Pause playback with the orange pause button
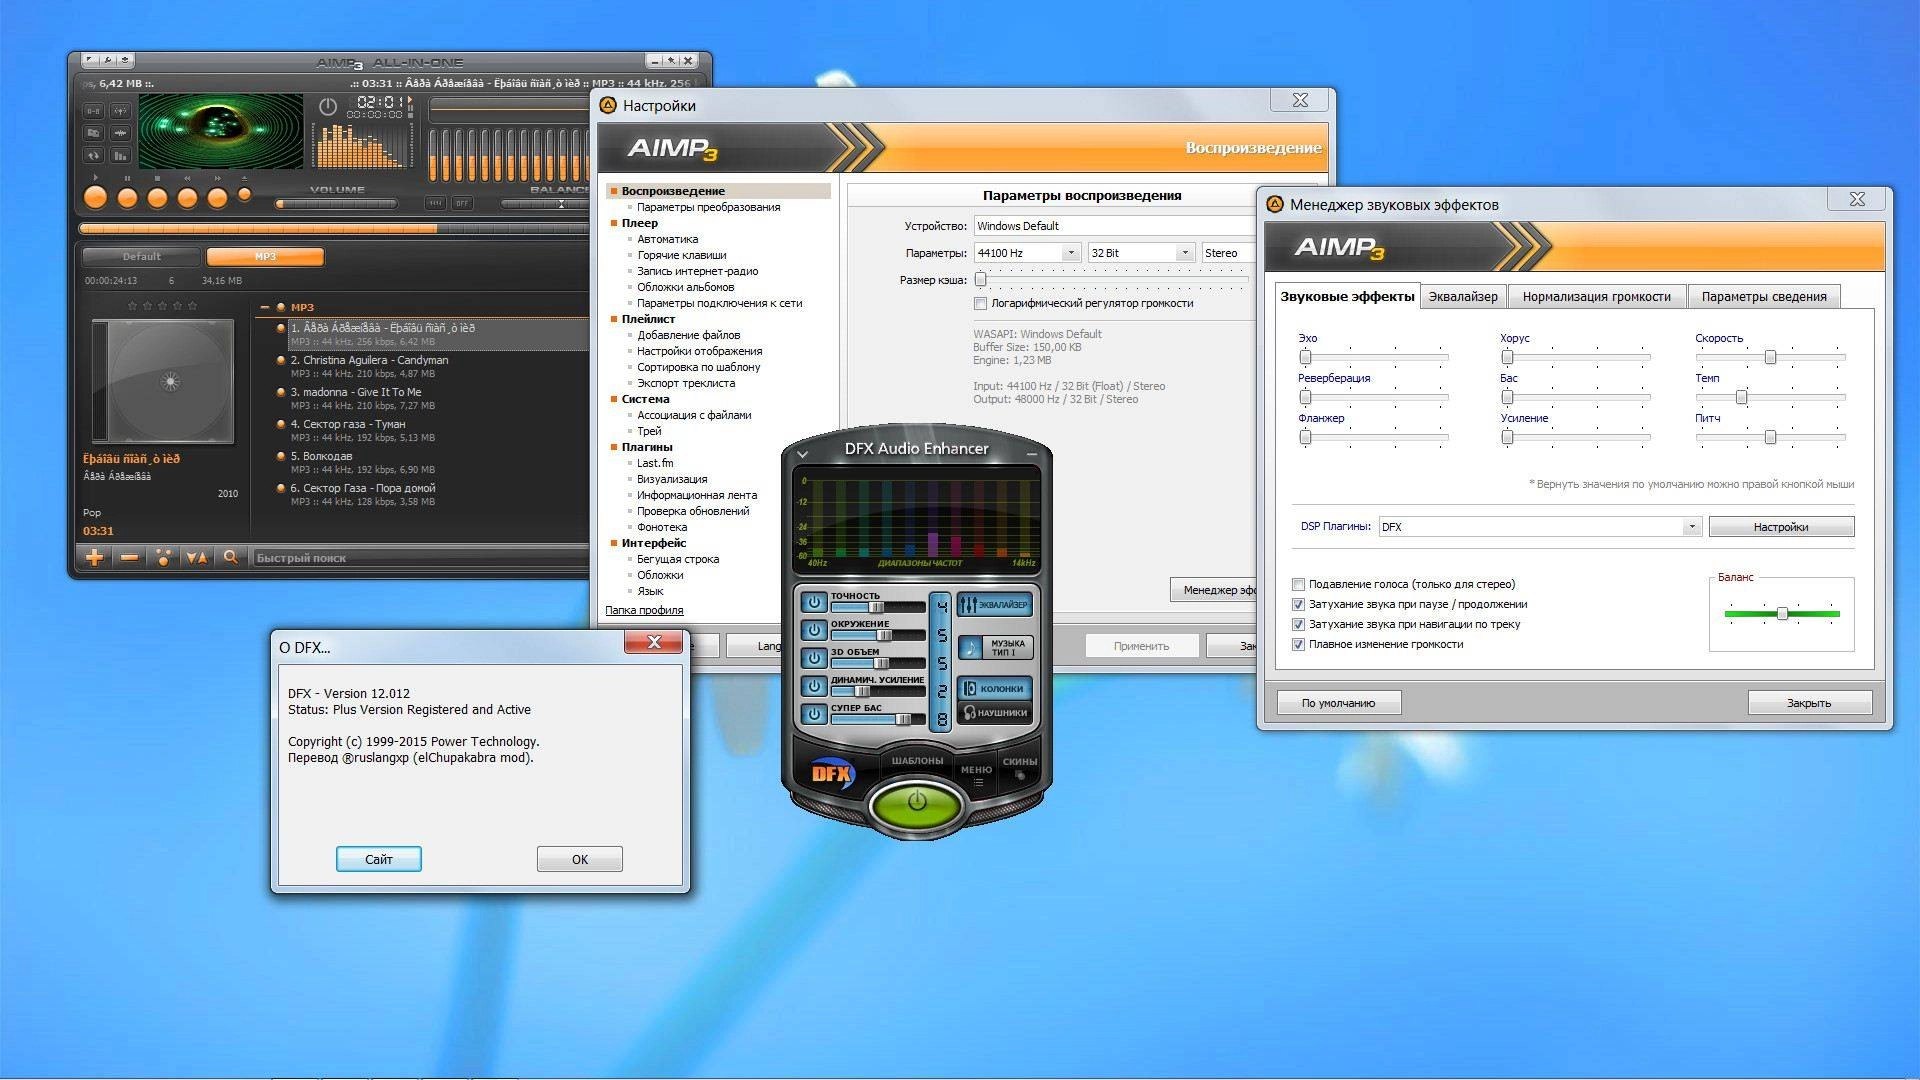 (127, 198)
